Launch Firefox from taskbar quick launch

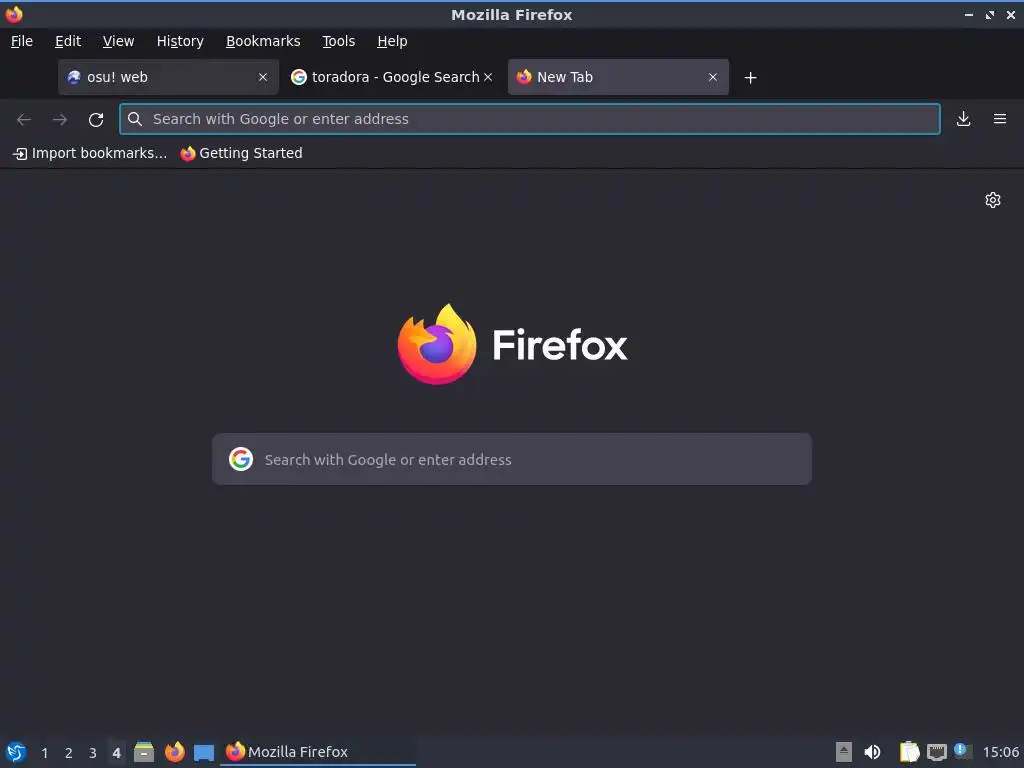pos(174,752)
